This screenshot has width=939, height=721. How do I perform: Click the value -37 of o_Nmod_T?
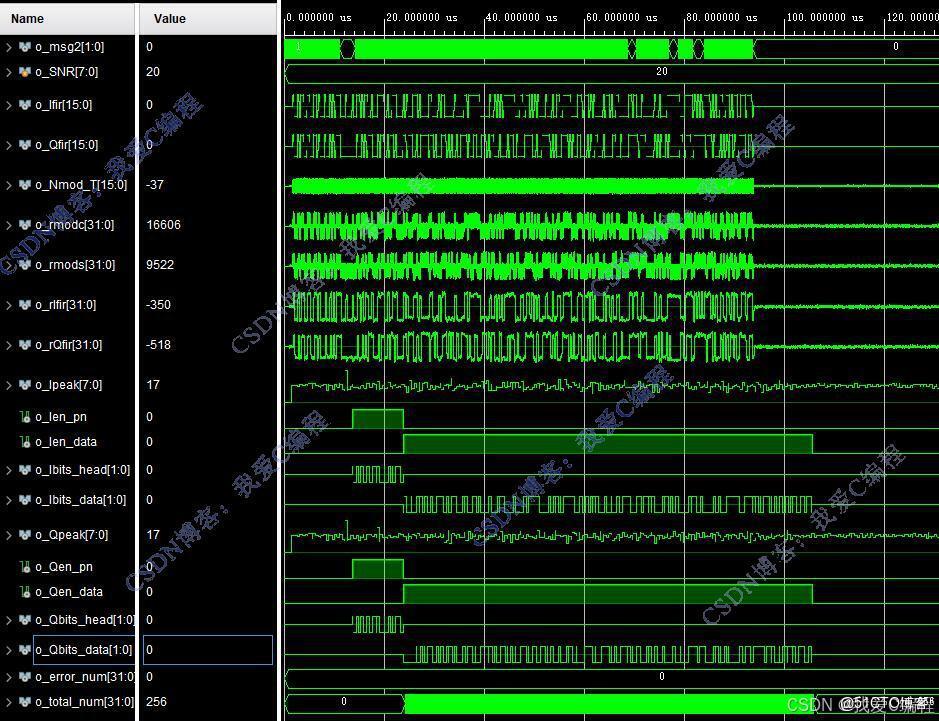click(x=155, y=185)
